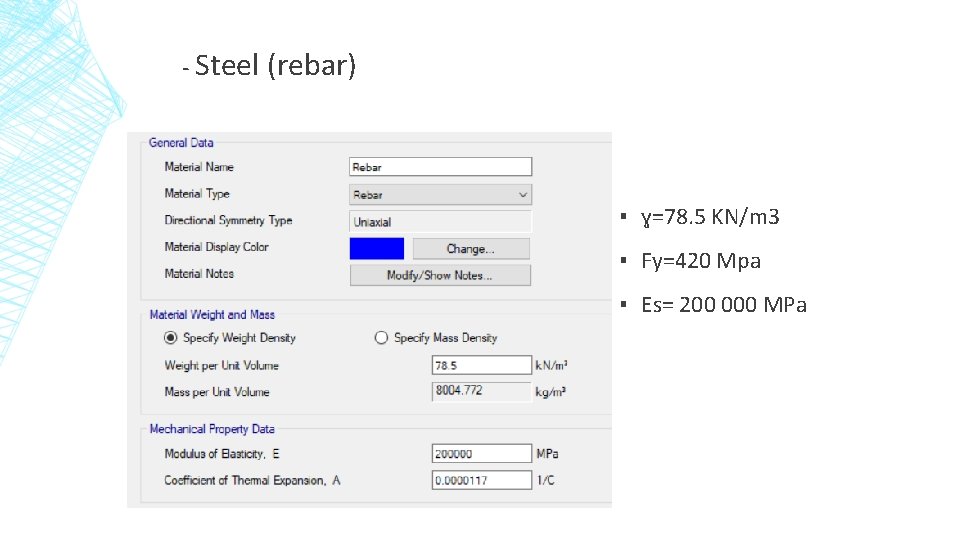The width and height of the screenshot is (960, 540).
Task: Click the 'Fy=420 Mpa' bullet text
Action: pyautogui.click(x=701, y=261)
